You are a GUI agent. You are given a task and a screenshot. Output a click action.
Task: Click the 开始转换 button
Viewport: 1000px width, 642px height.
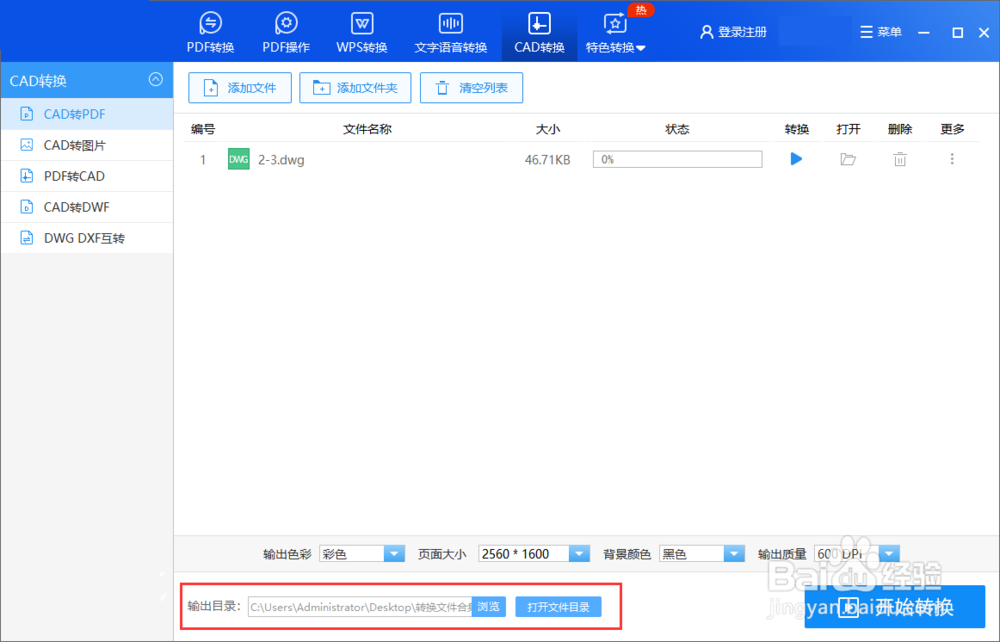click(895, 607)
